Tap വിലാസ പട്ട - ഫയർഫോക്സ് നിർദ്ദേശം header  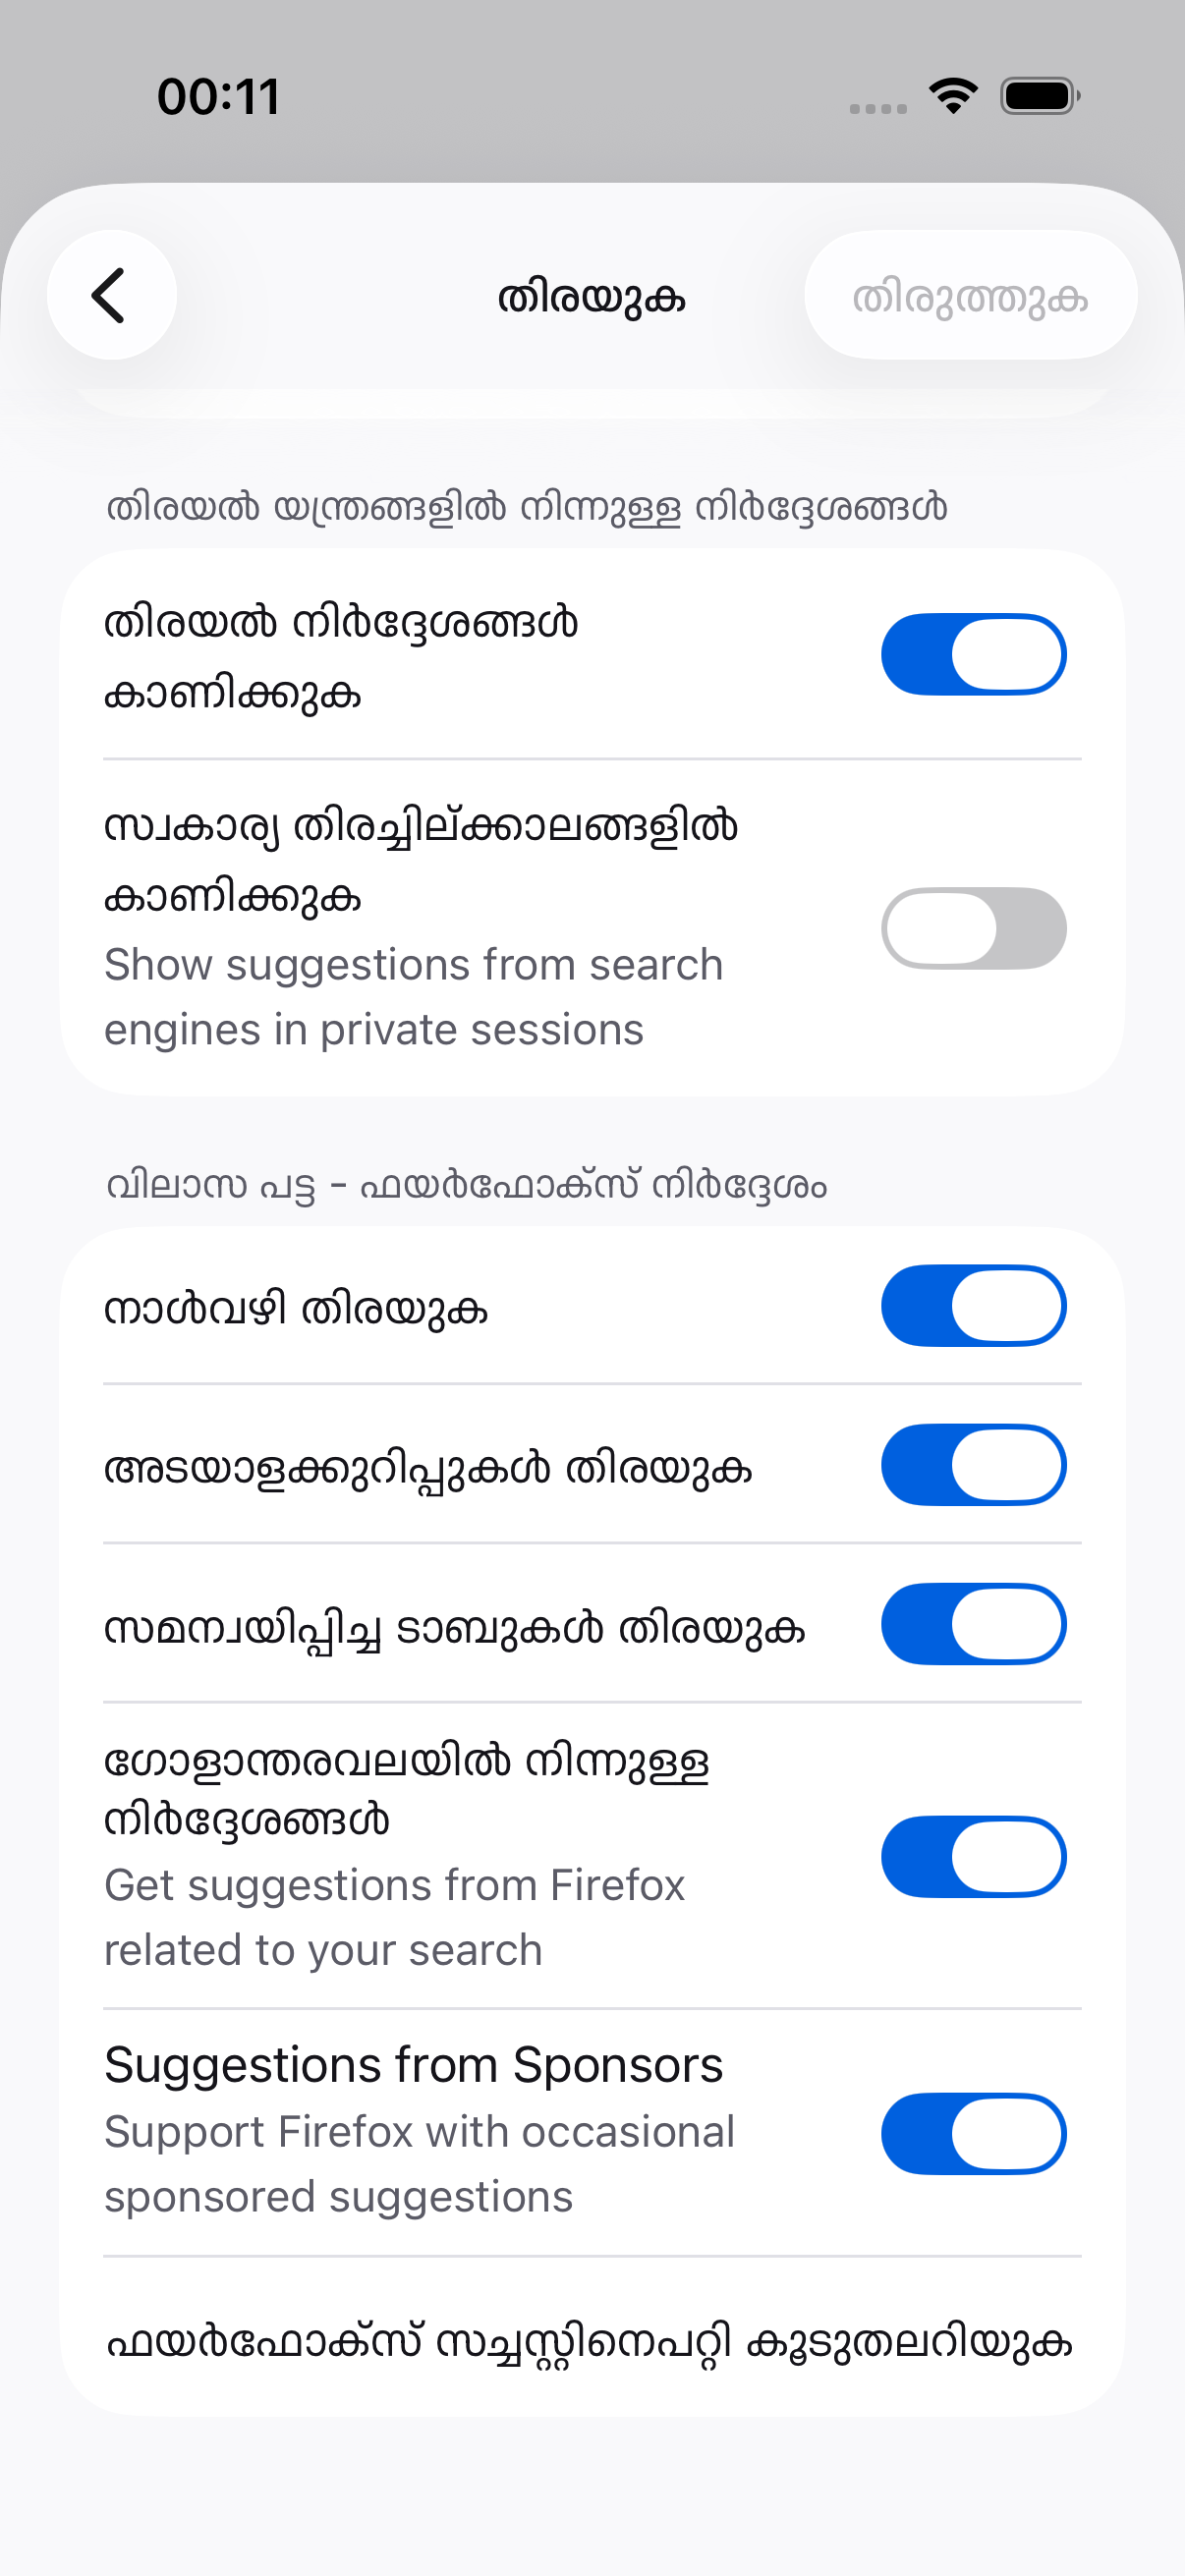coord(466,1186)
